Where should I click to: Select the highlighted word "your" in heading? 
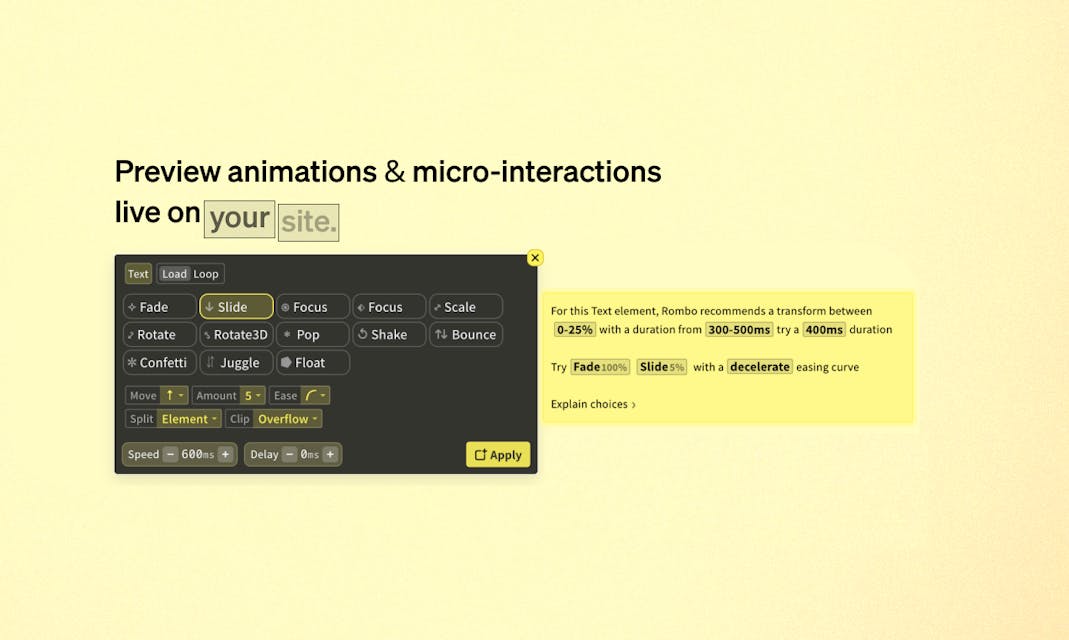click(239, 219)
